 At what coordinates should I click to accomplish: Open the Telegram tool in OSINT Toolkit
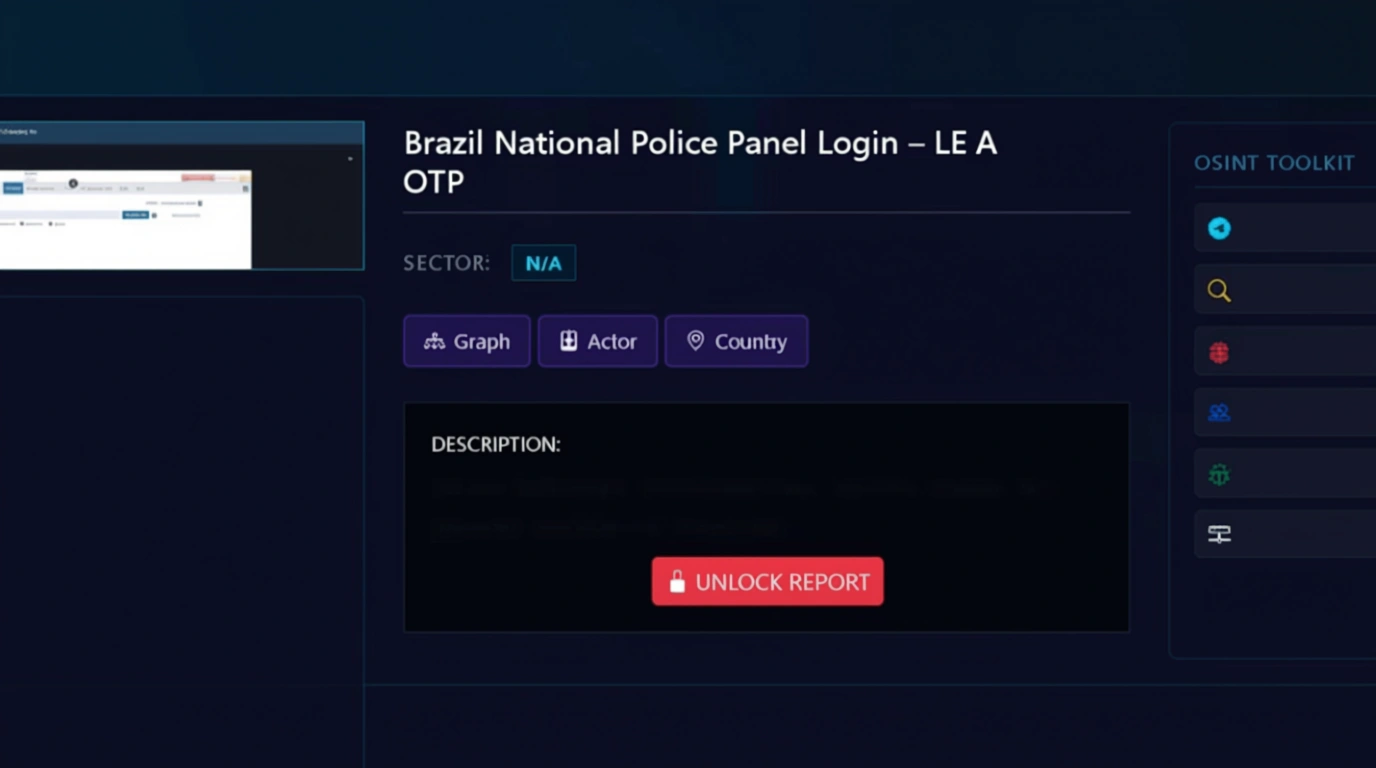[1219, 229]
